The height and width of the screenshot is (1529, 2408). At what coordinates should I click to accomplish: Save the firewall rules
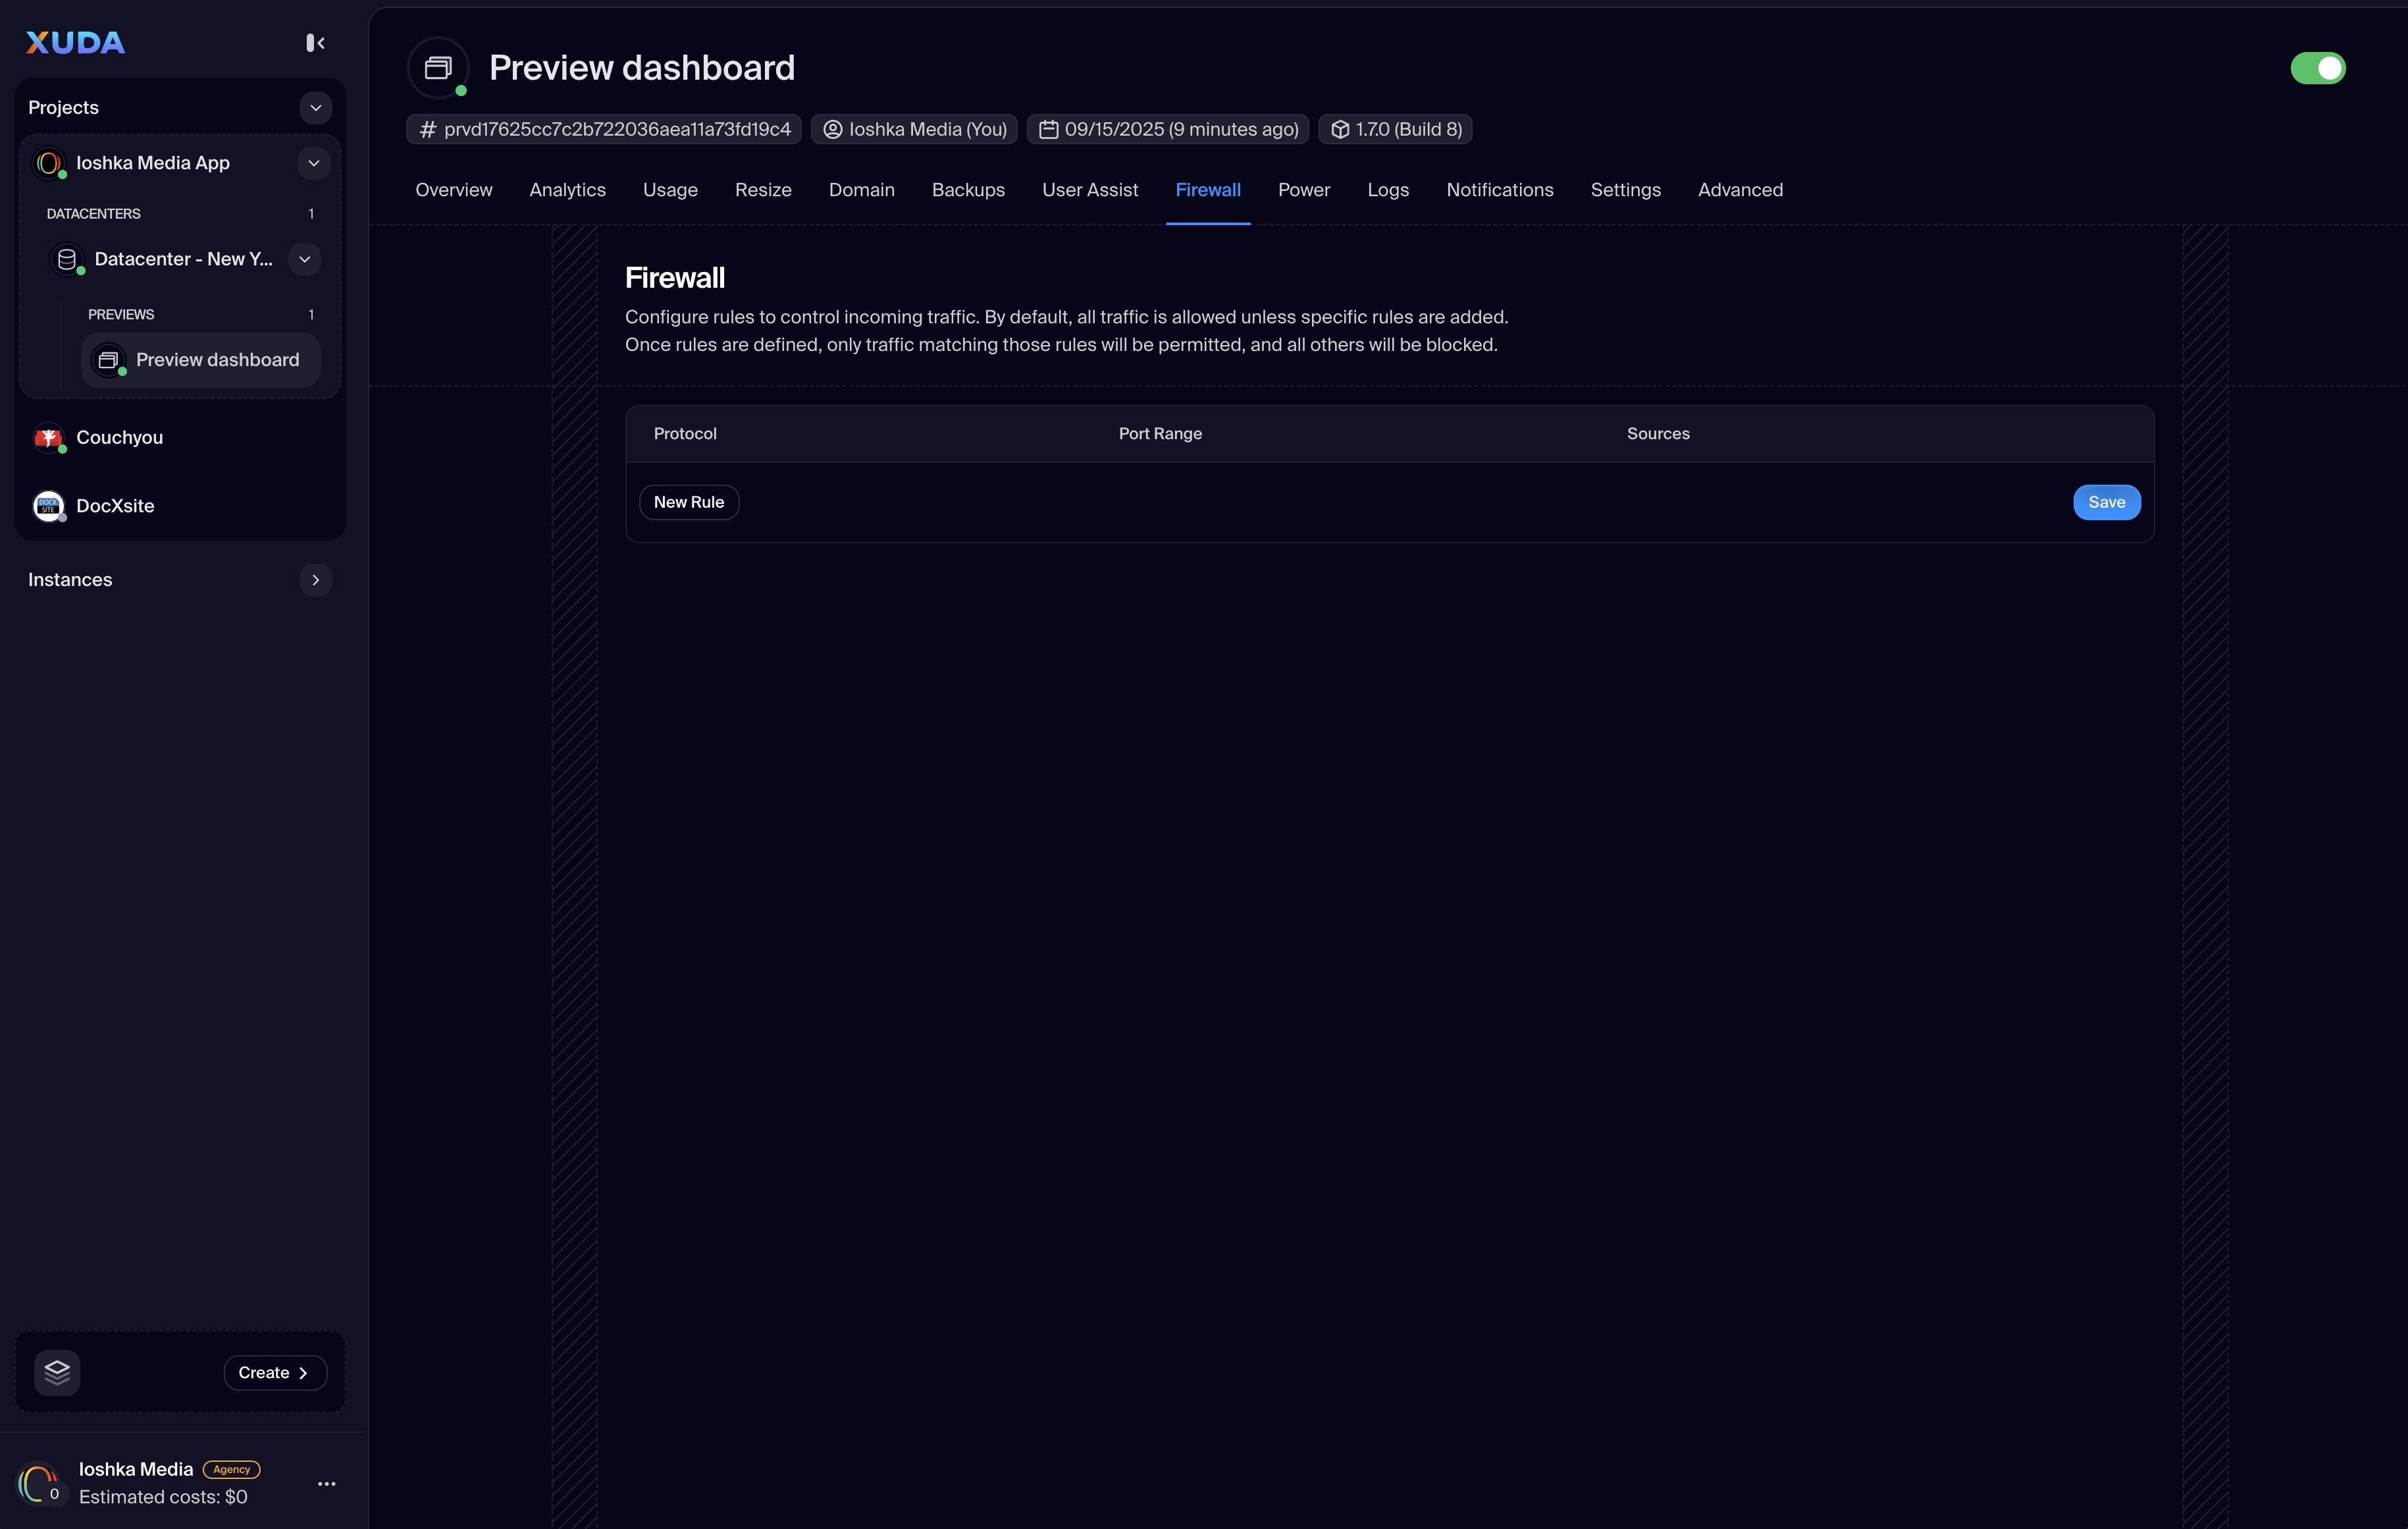pyautogui.click(x=2106, y=502)
